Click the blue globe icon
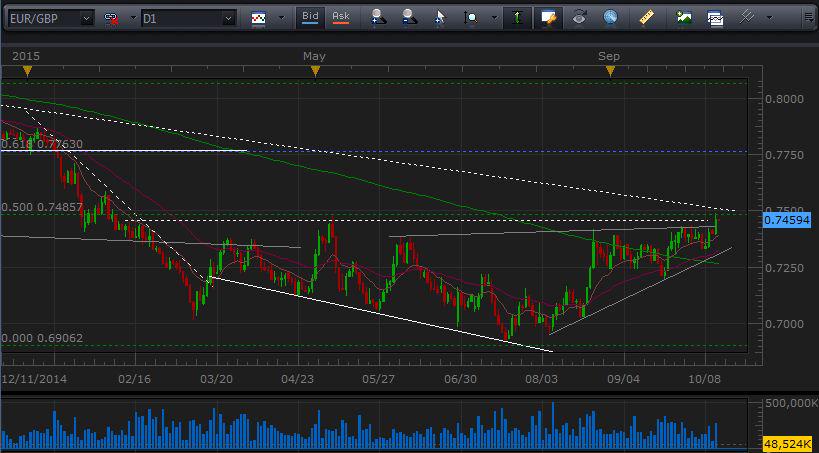Screen dimensions: 819x453 609,18
